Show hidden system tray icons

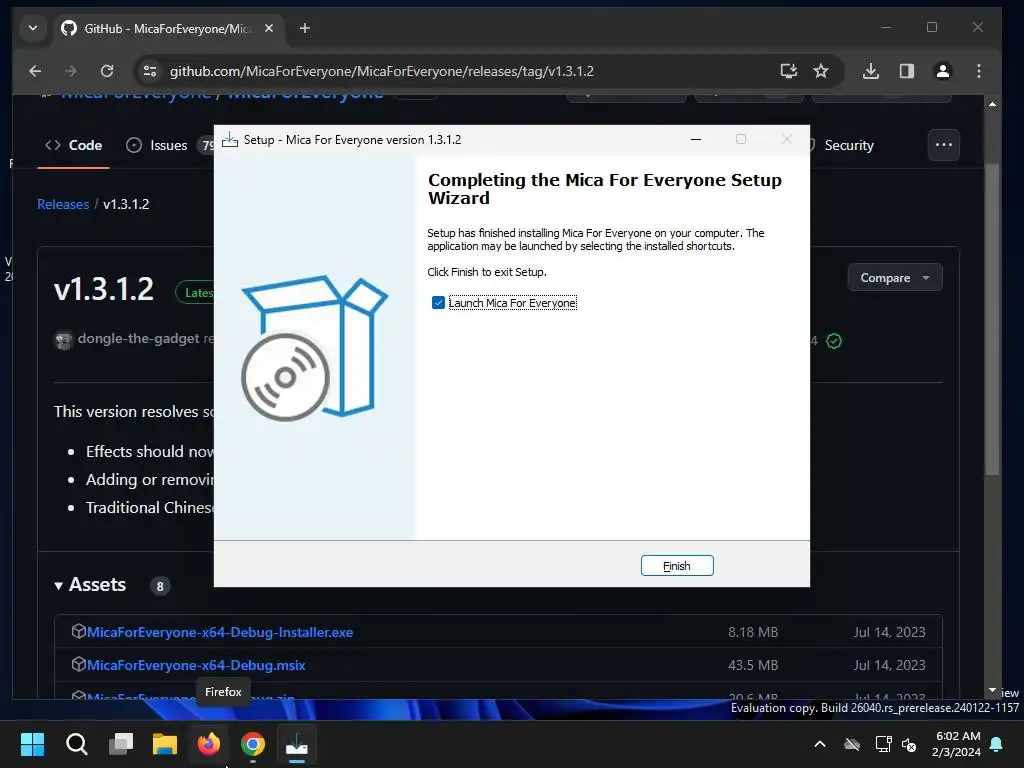[x=820, y=744]
